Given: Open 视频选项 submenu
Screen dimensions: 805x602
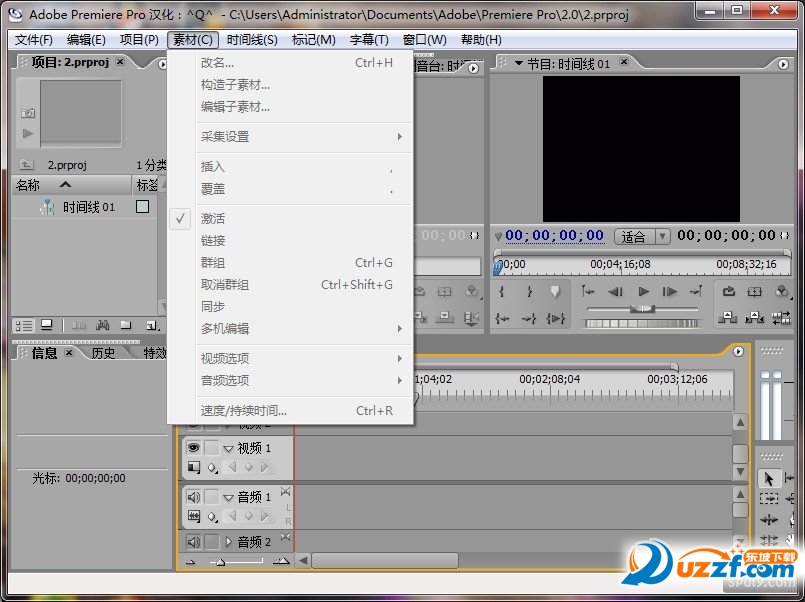Looking at the screenshot, I should 305,358.
